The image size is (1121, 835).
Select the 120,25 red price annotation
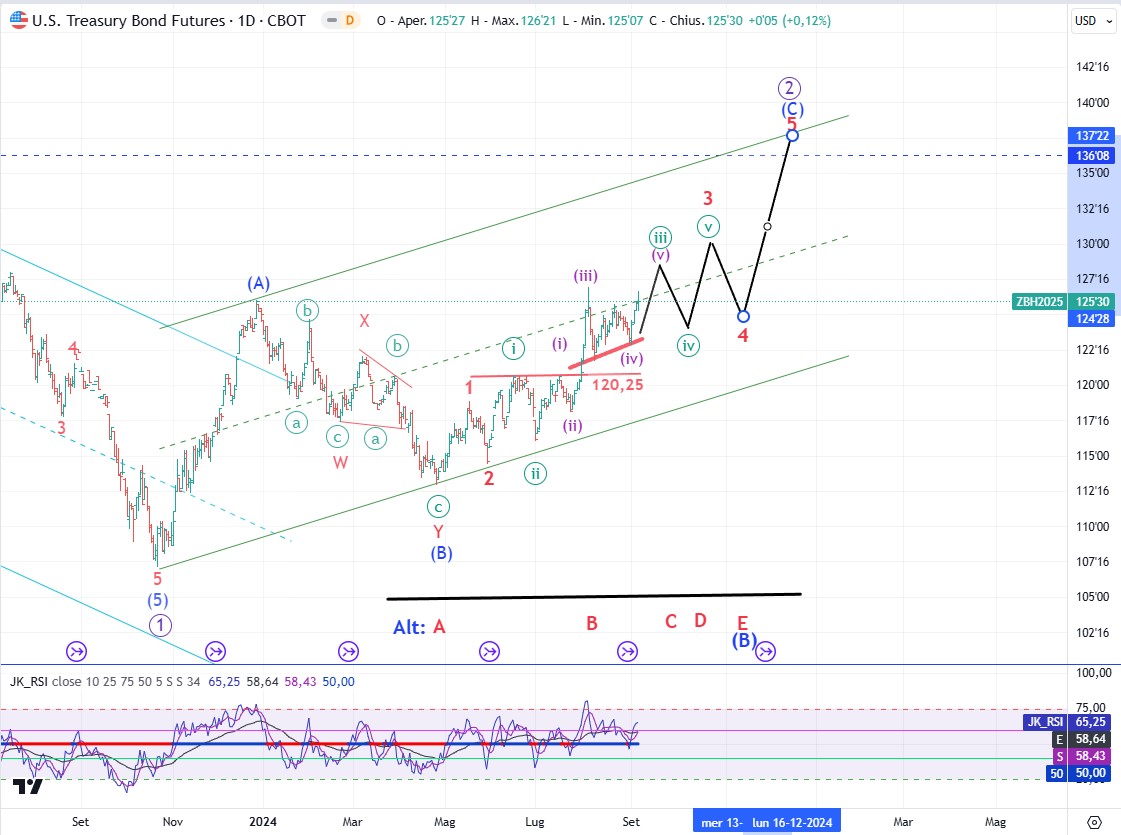point(618,385)
